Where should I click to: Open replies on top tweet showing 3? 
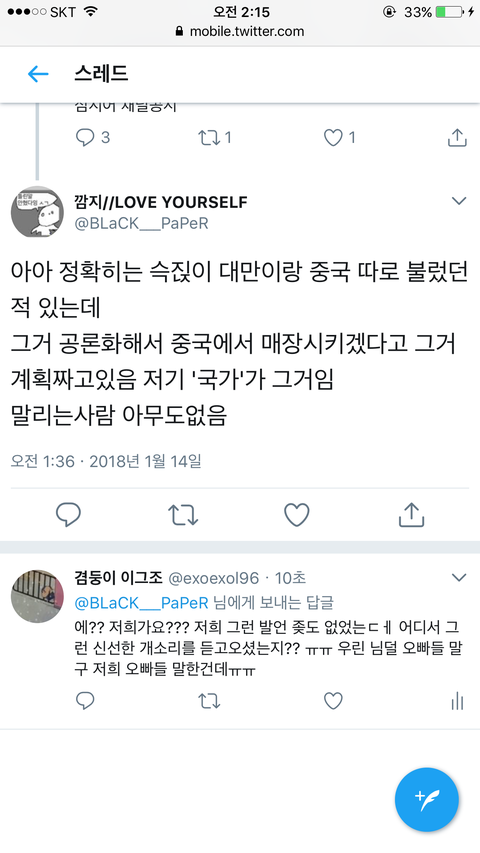[x=93, y=138]
